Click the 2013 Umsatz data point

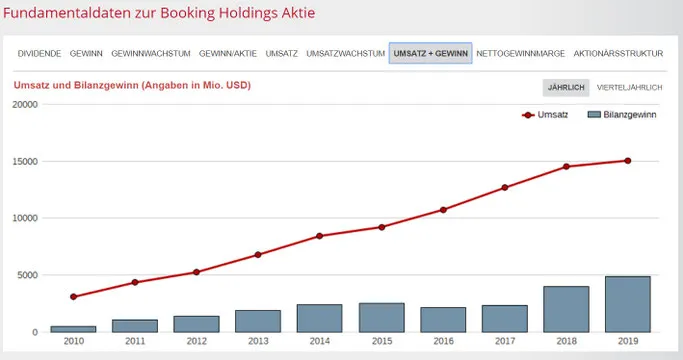click(258, 255)
